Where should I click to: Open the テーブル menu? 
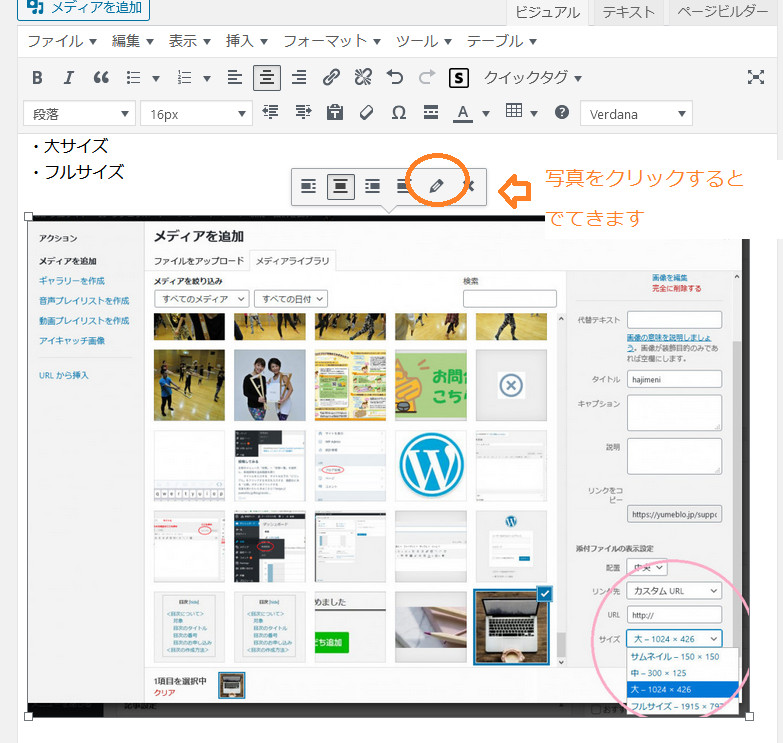pyautogui.click(x=501, y=41)
